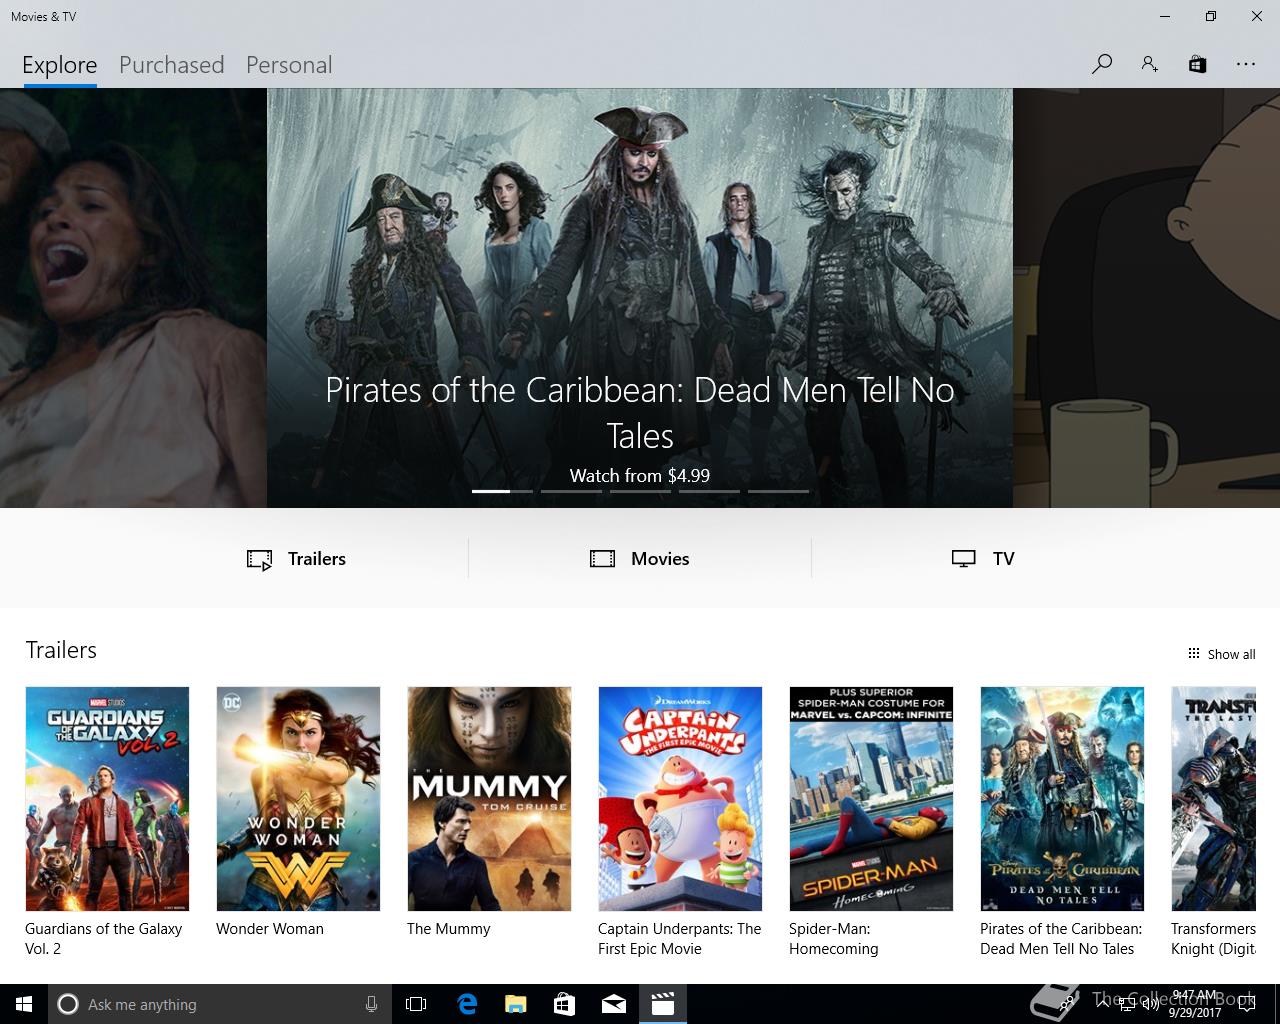Image resolution: width=1280 pixels, height=1024 pixels.
Task: Open Microsoft Store from the taskbar
Action: [564, 1004]
